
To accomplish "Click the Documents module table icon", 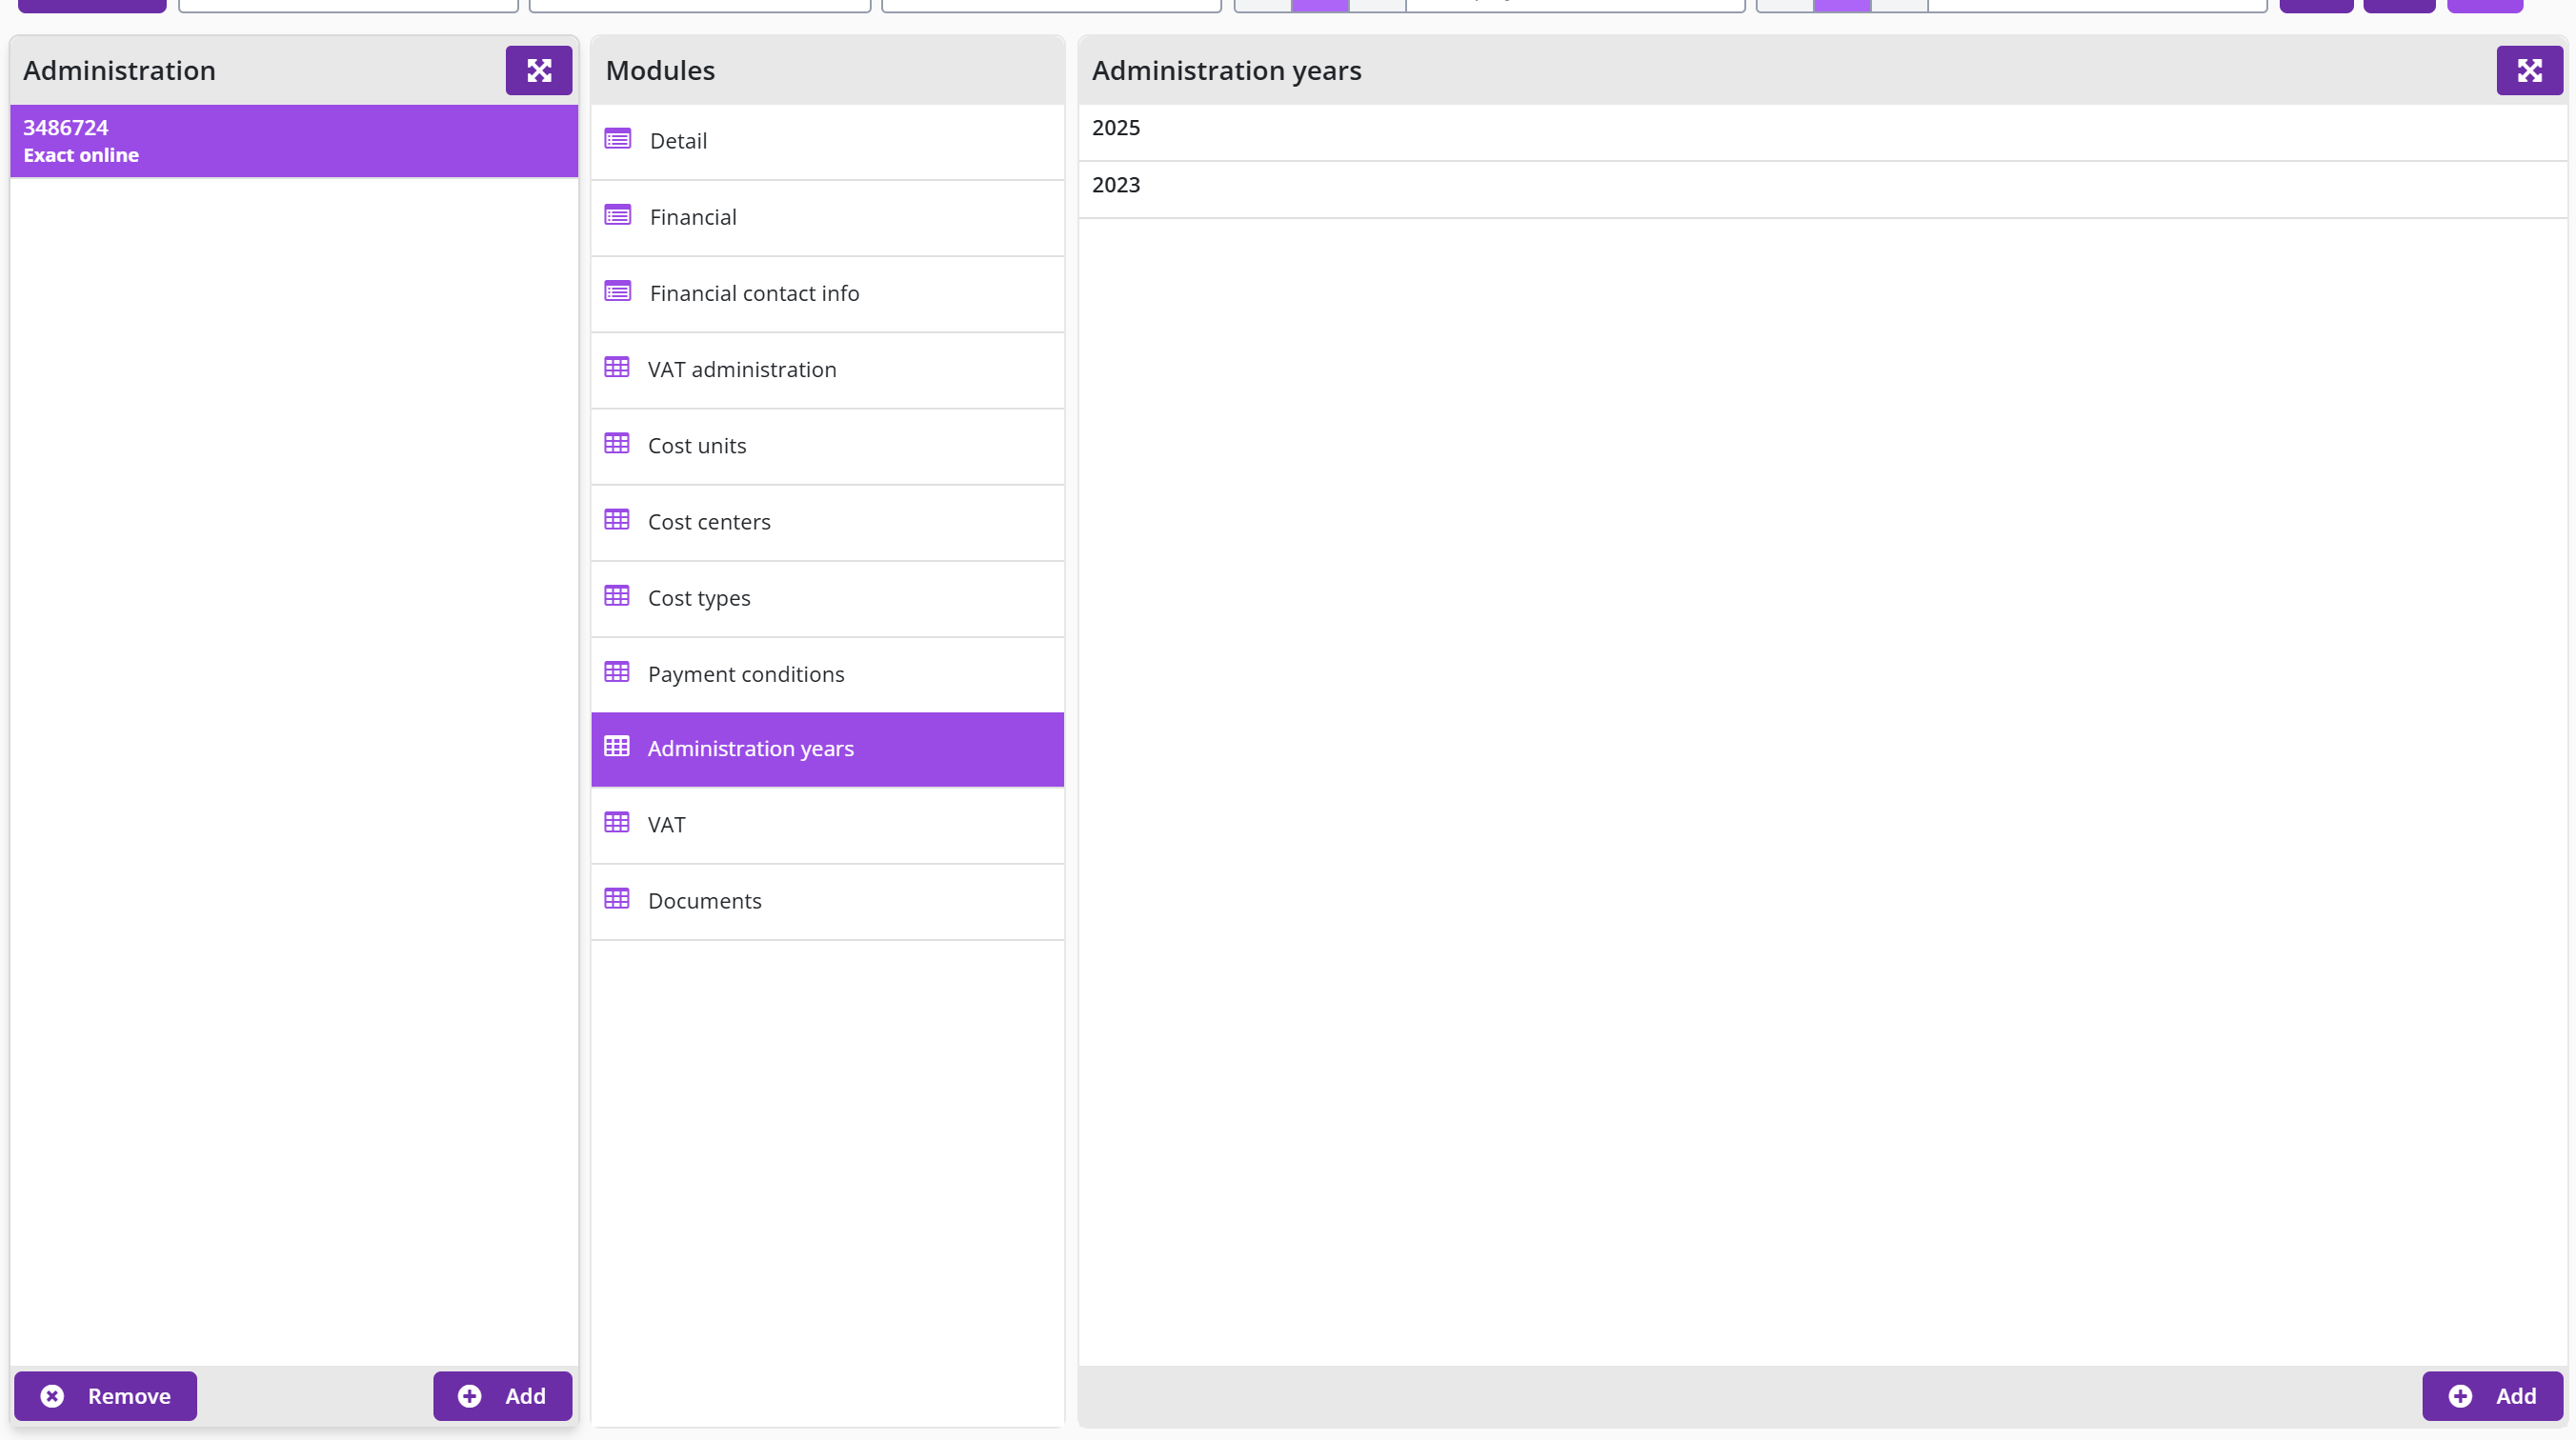I will [x=616, y=898].
